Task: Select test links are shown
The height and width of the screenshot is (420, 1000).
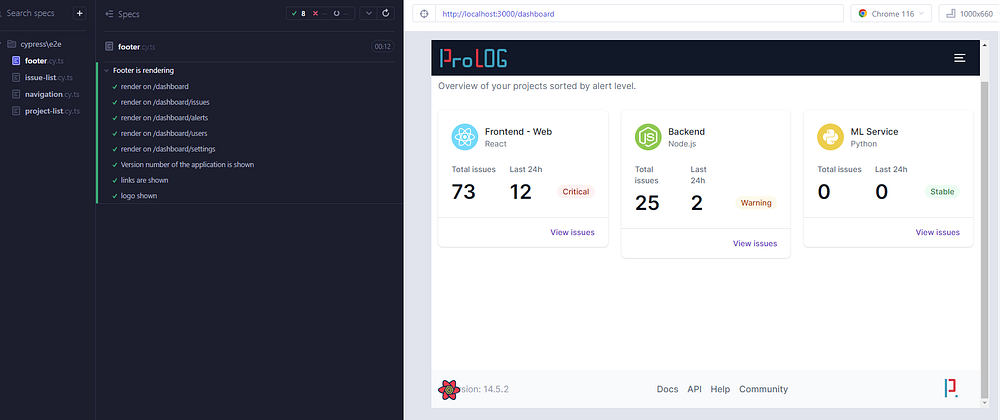Action: tap(144, 180)
